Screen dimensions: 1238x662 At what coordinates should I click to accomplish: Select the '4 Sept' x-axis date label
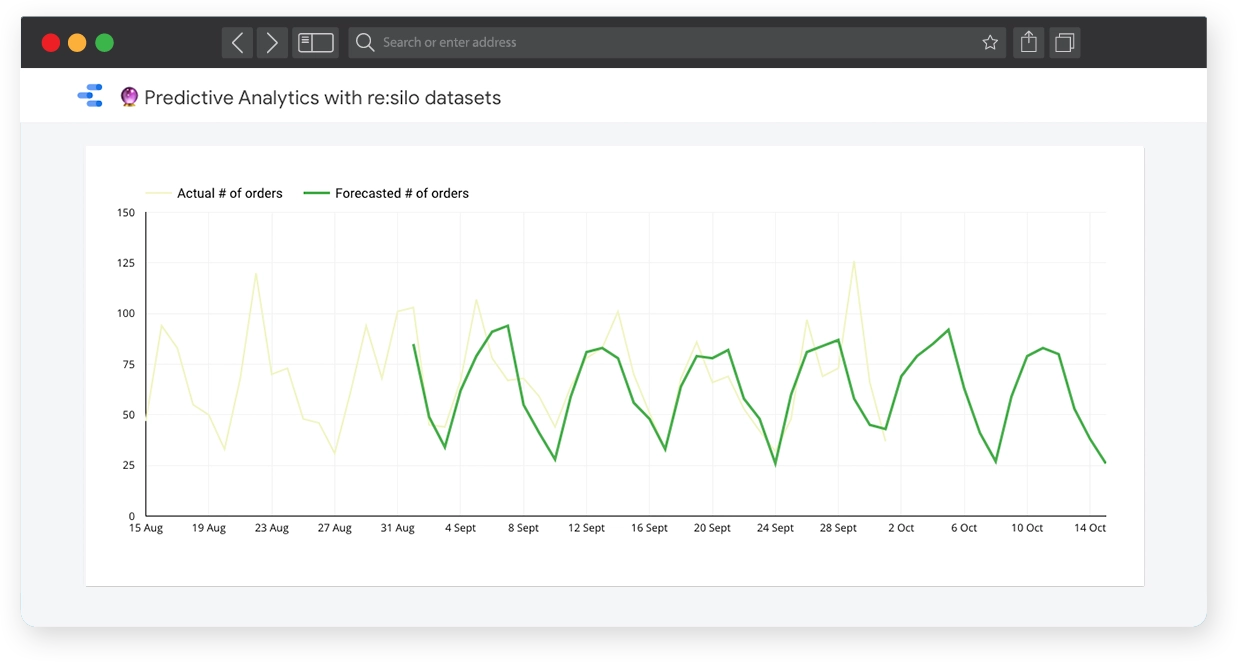tap(460, 528)
